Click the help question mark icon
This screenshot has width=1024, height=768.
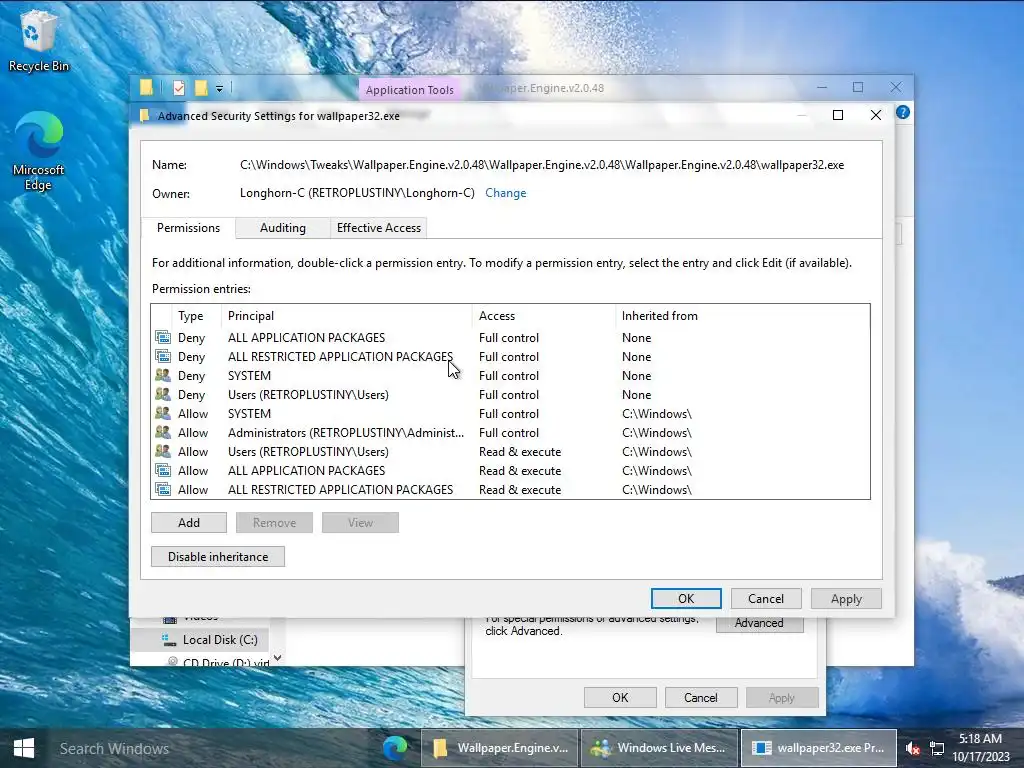pos(903,112)
